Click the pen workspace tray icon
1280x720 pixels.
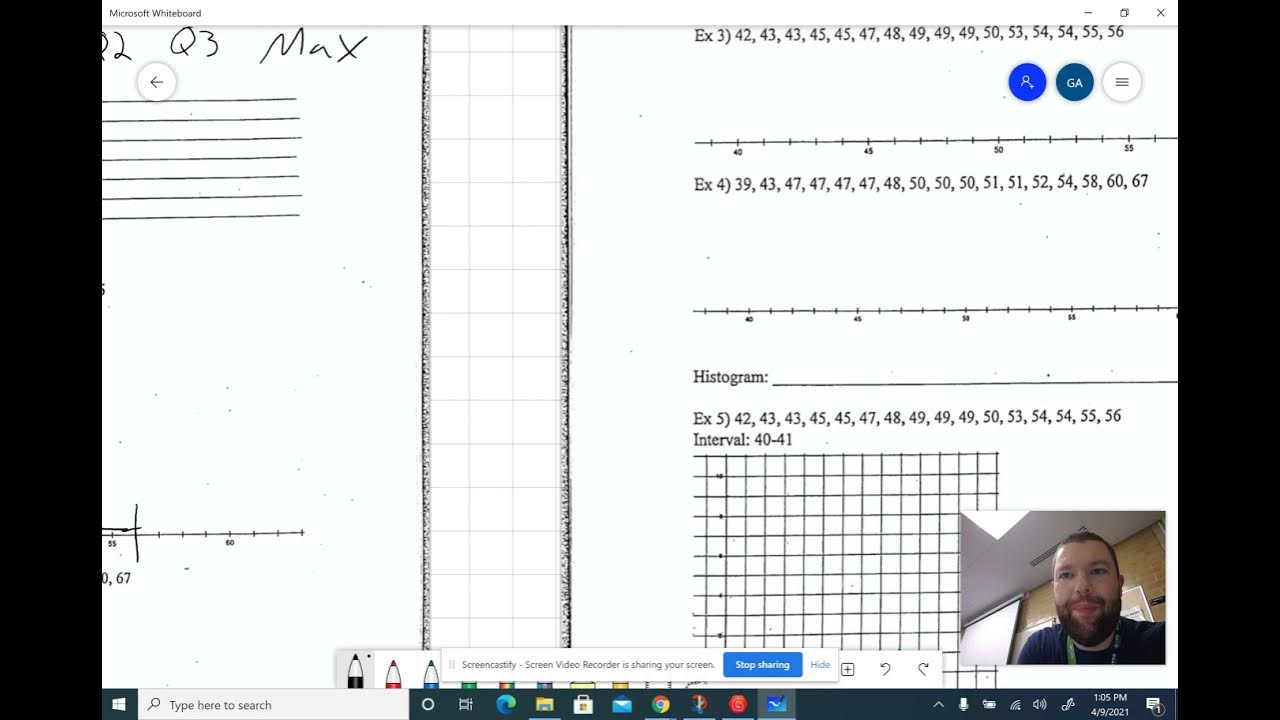tap(1068, 704)
